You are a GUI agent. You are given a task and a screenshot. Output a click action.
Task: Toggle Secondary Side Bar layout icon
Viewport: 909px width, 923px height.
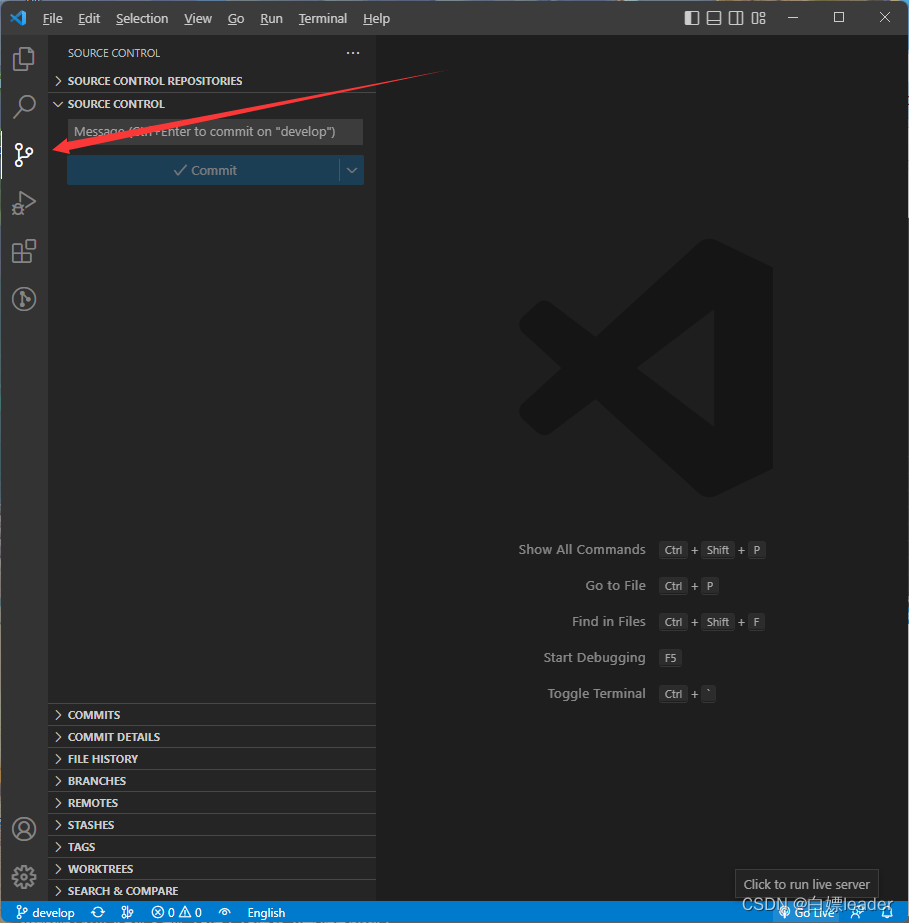coord(736,18)
